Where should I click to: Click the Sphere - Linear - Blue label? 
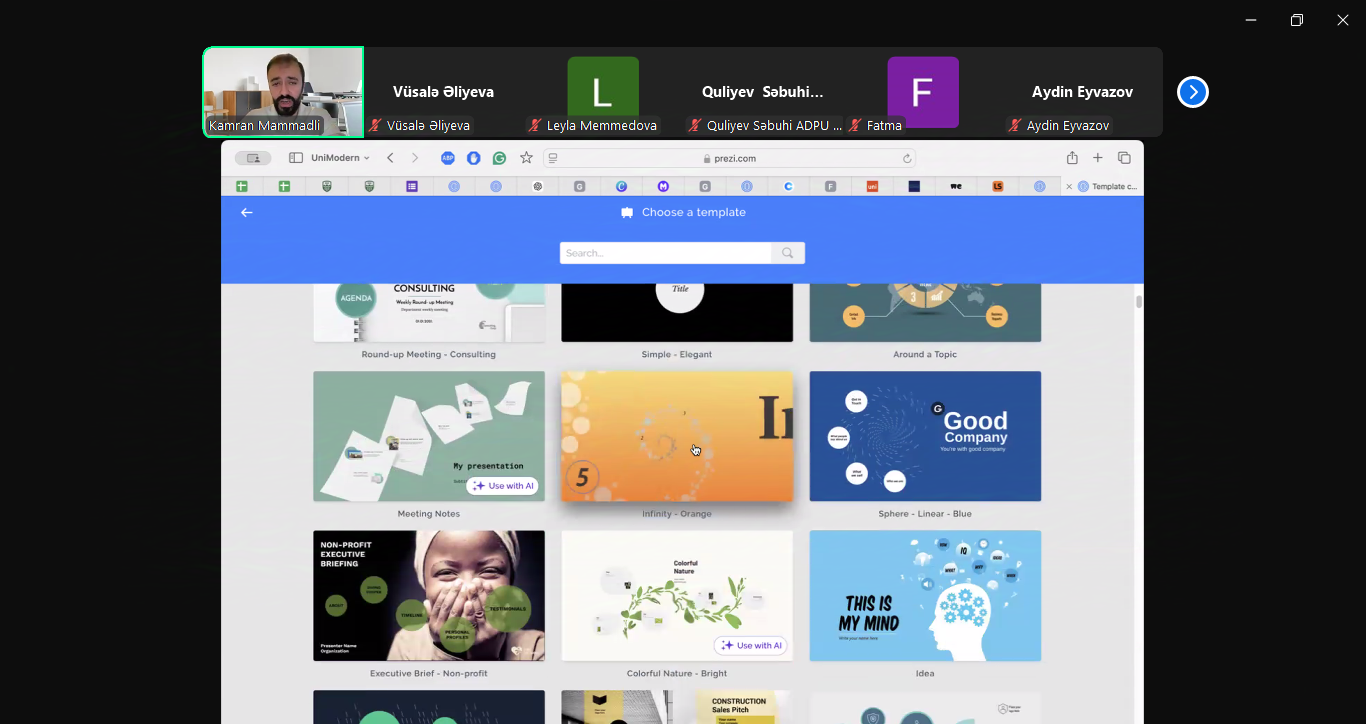925,514
